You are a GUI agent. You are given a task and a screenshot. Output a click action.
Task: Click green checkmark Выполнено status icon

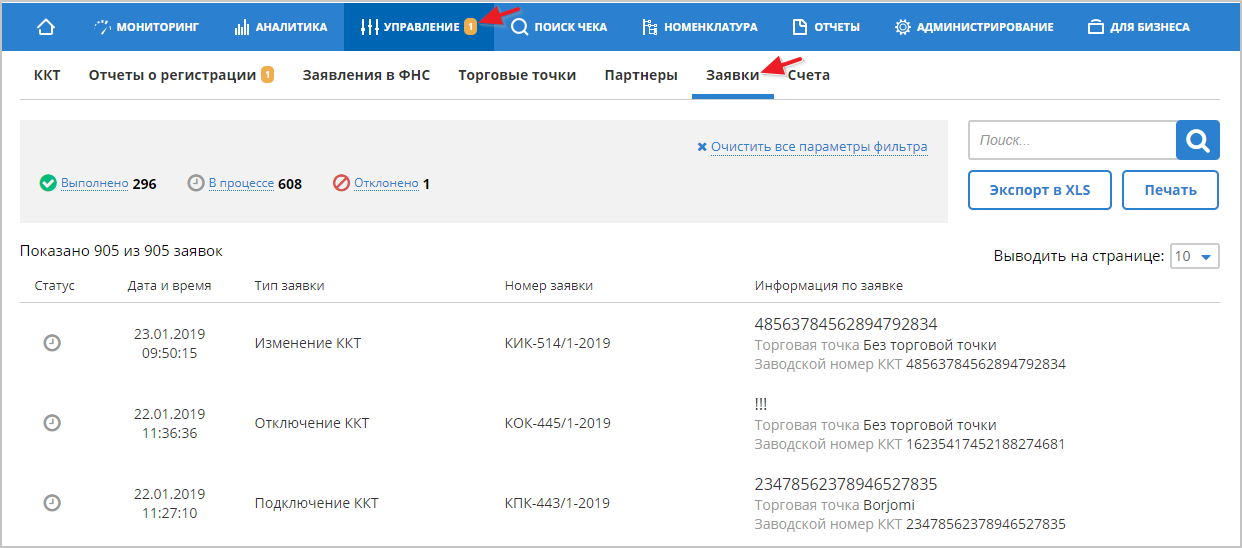[x=47, y=183]
